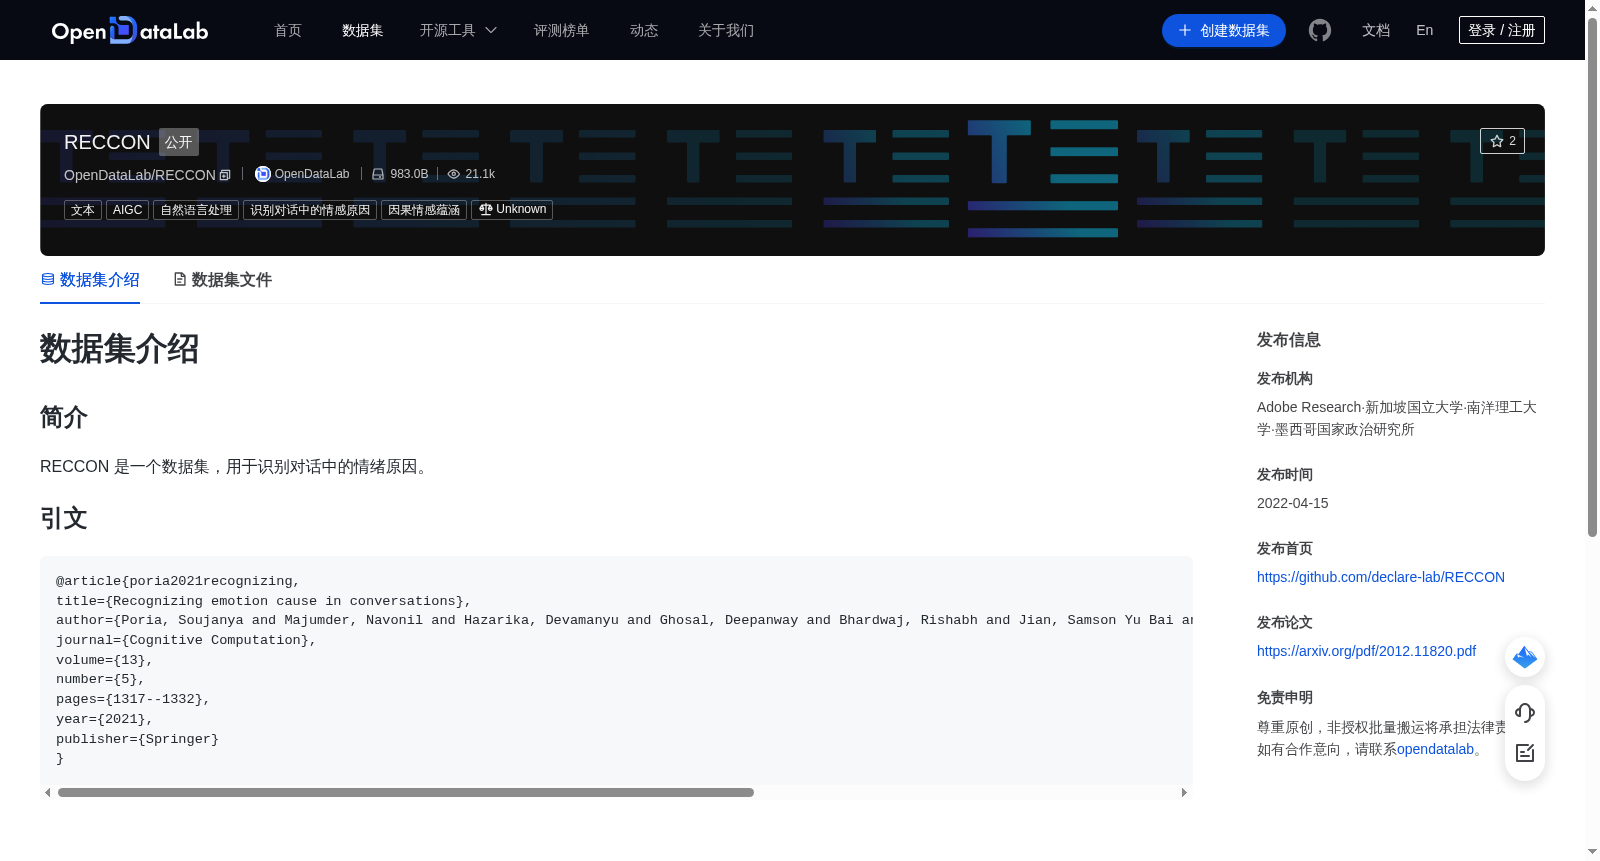Open 关于我们 navigation item
This screenshot has width=1600, height=861.
(726, 31)
